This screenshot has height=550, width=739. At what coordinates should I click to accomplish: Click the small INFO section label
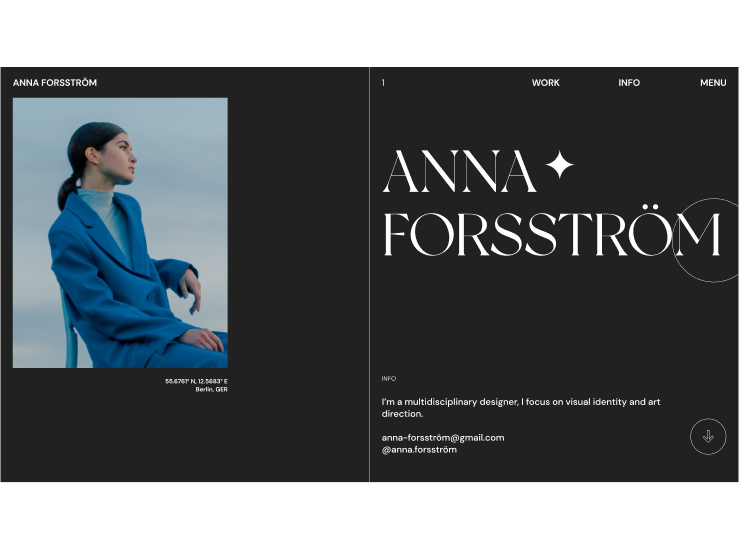click(x=388, y=378)
